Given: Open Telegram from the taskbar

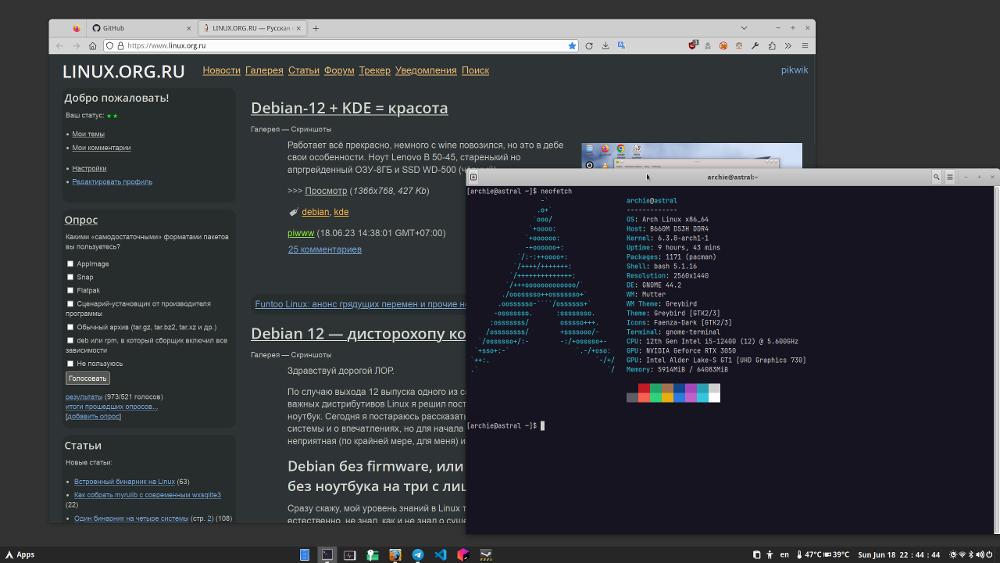Looking at the screenshot, I should point(418,555).
